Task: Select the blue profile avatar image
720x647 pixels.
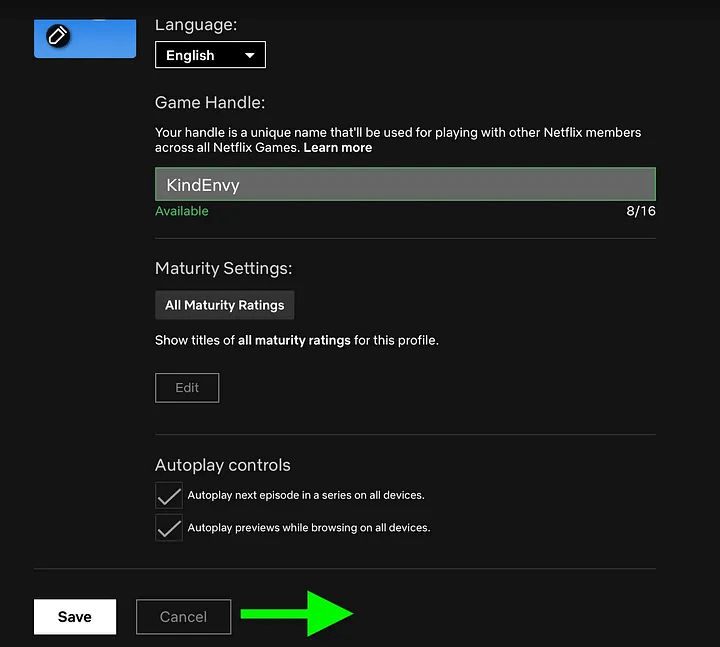Action: [x=85, y=39]
